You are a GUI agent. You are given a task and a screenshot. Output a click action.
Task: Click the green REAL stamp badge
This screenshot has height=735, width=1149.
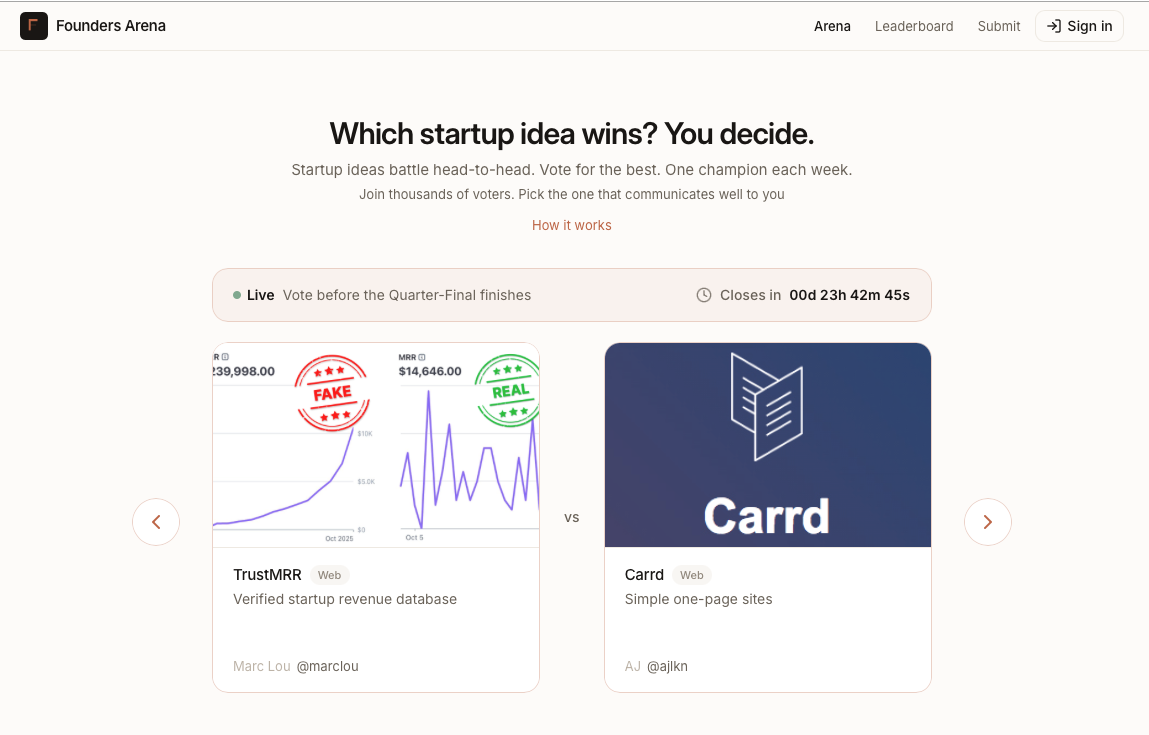coord(509,391)
